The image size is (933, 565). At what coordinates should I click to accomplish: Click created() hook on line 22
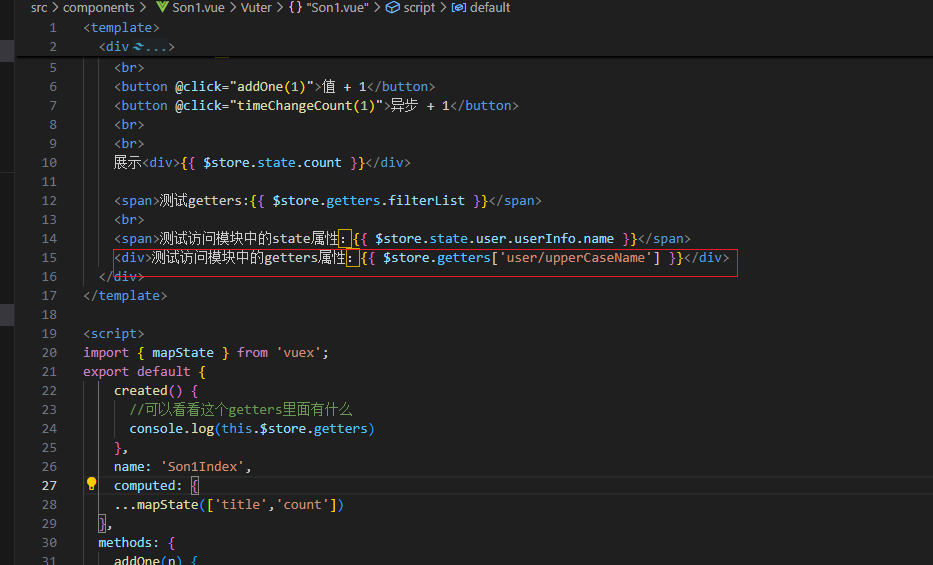pyautogui.click(x=148, y=390)
